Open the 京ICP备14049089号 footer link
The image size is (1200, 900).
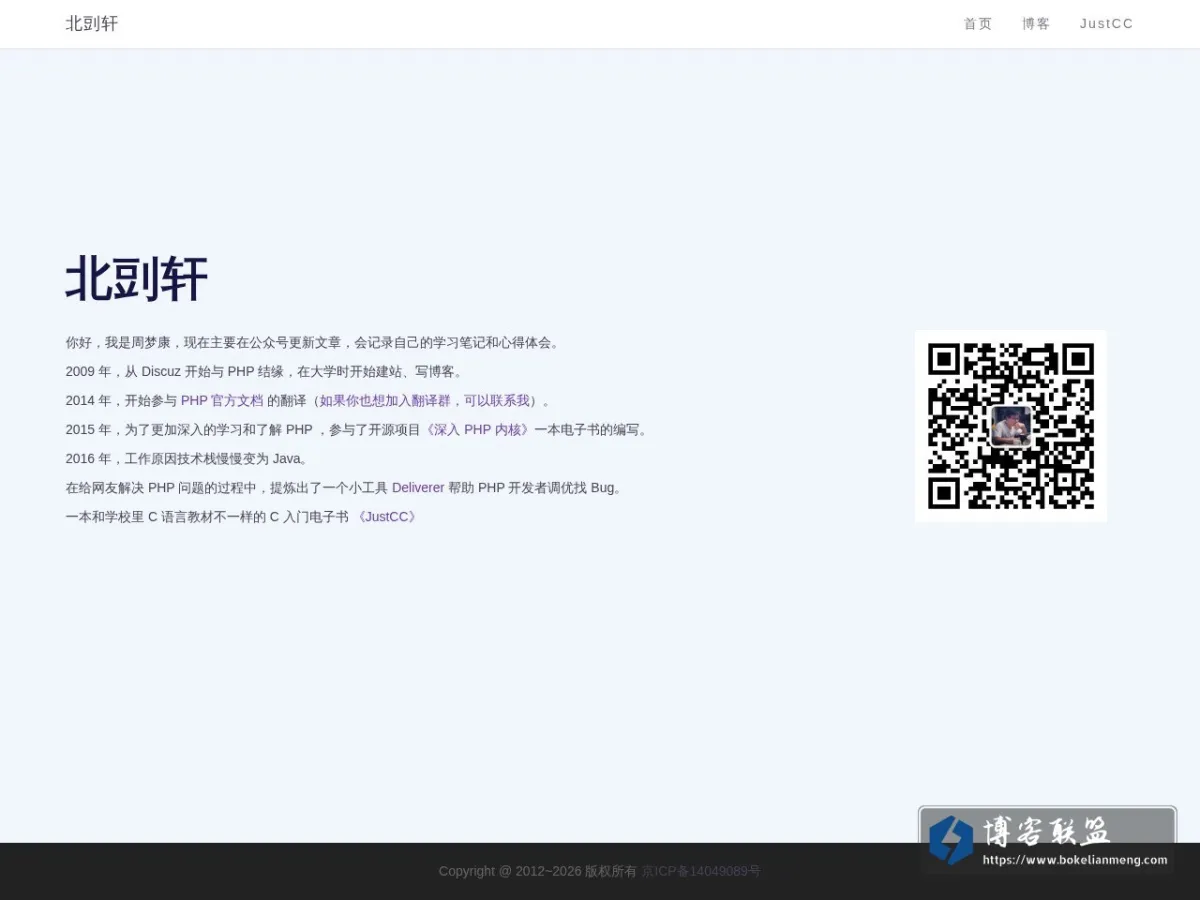coord(701,871)
